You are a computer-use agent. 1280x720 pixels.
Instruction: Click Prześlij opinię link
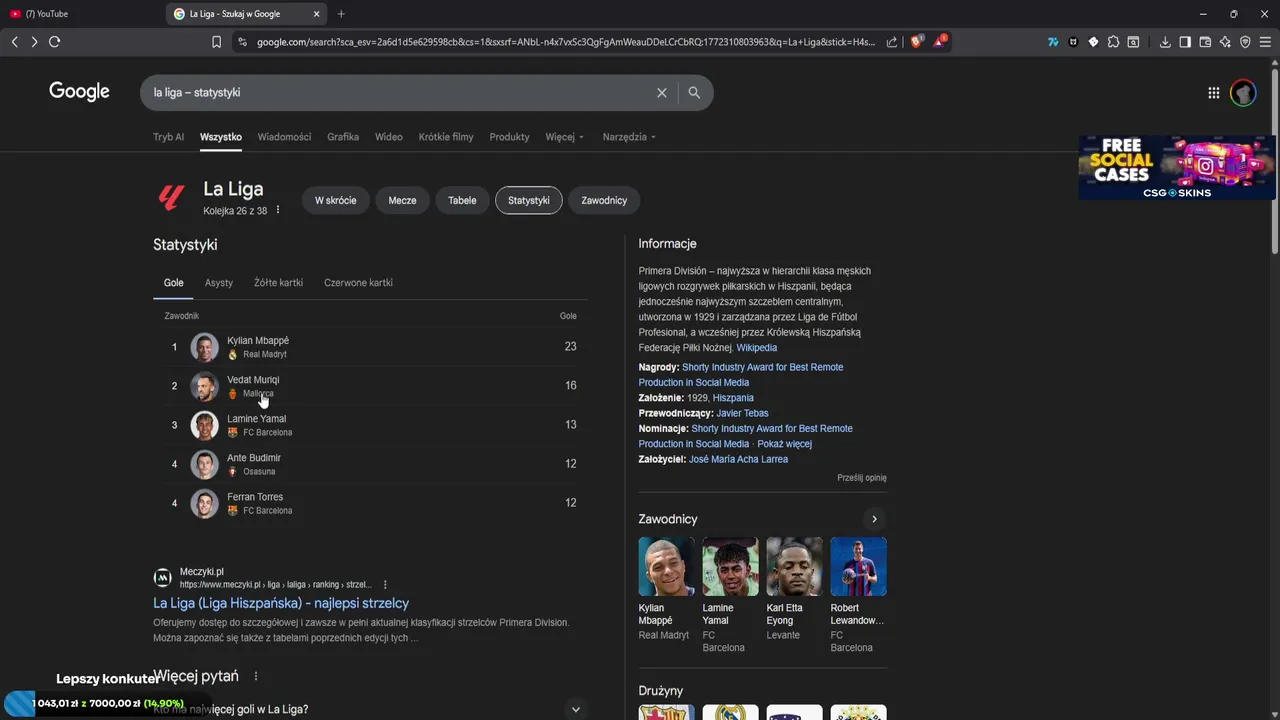coord(862,478)
